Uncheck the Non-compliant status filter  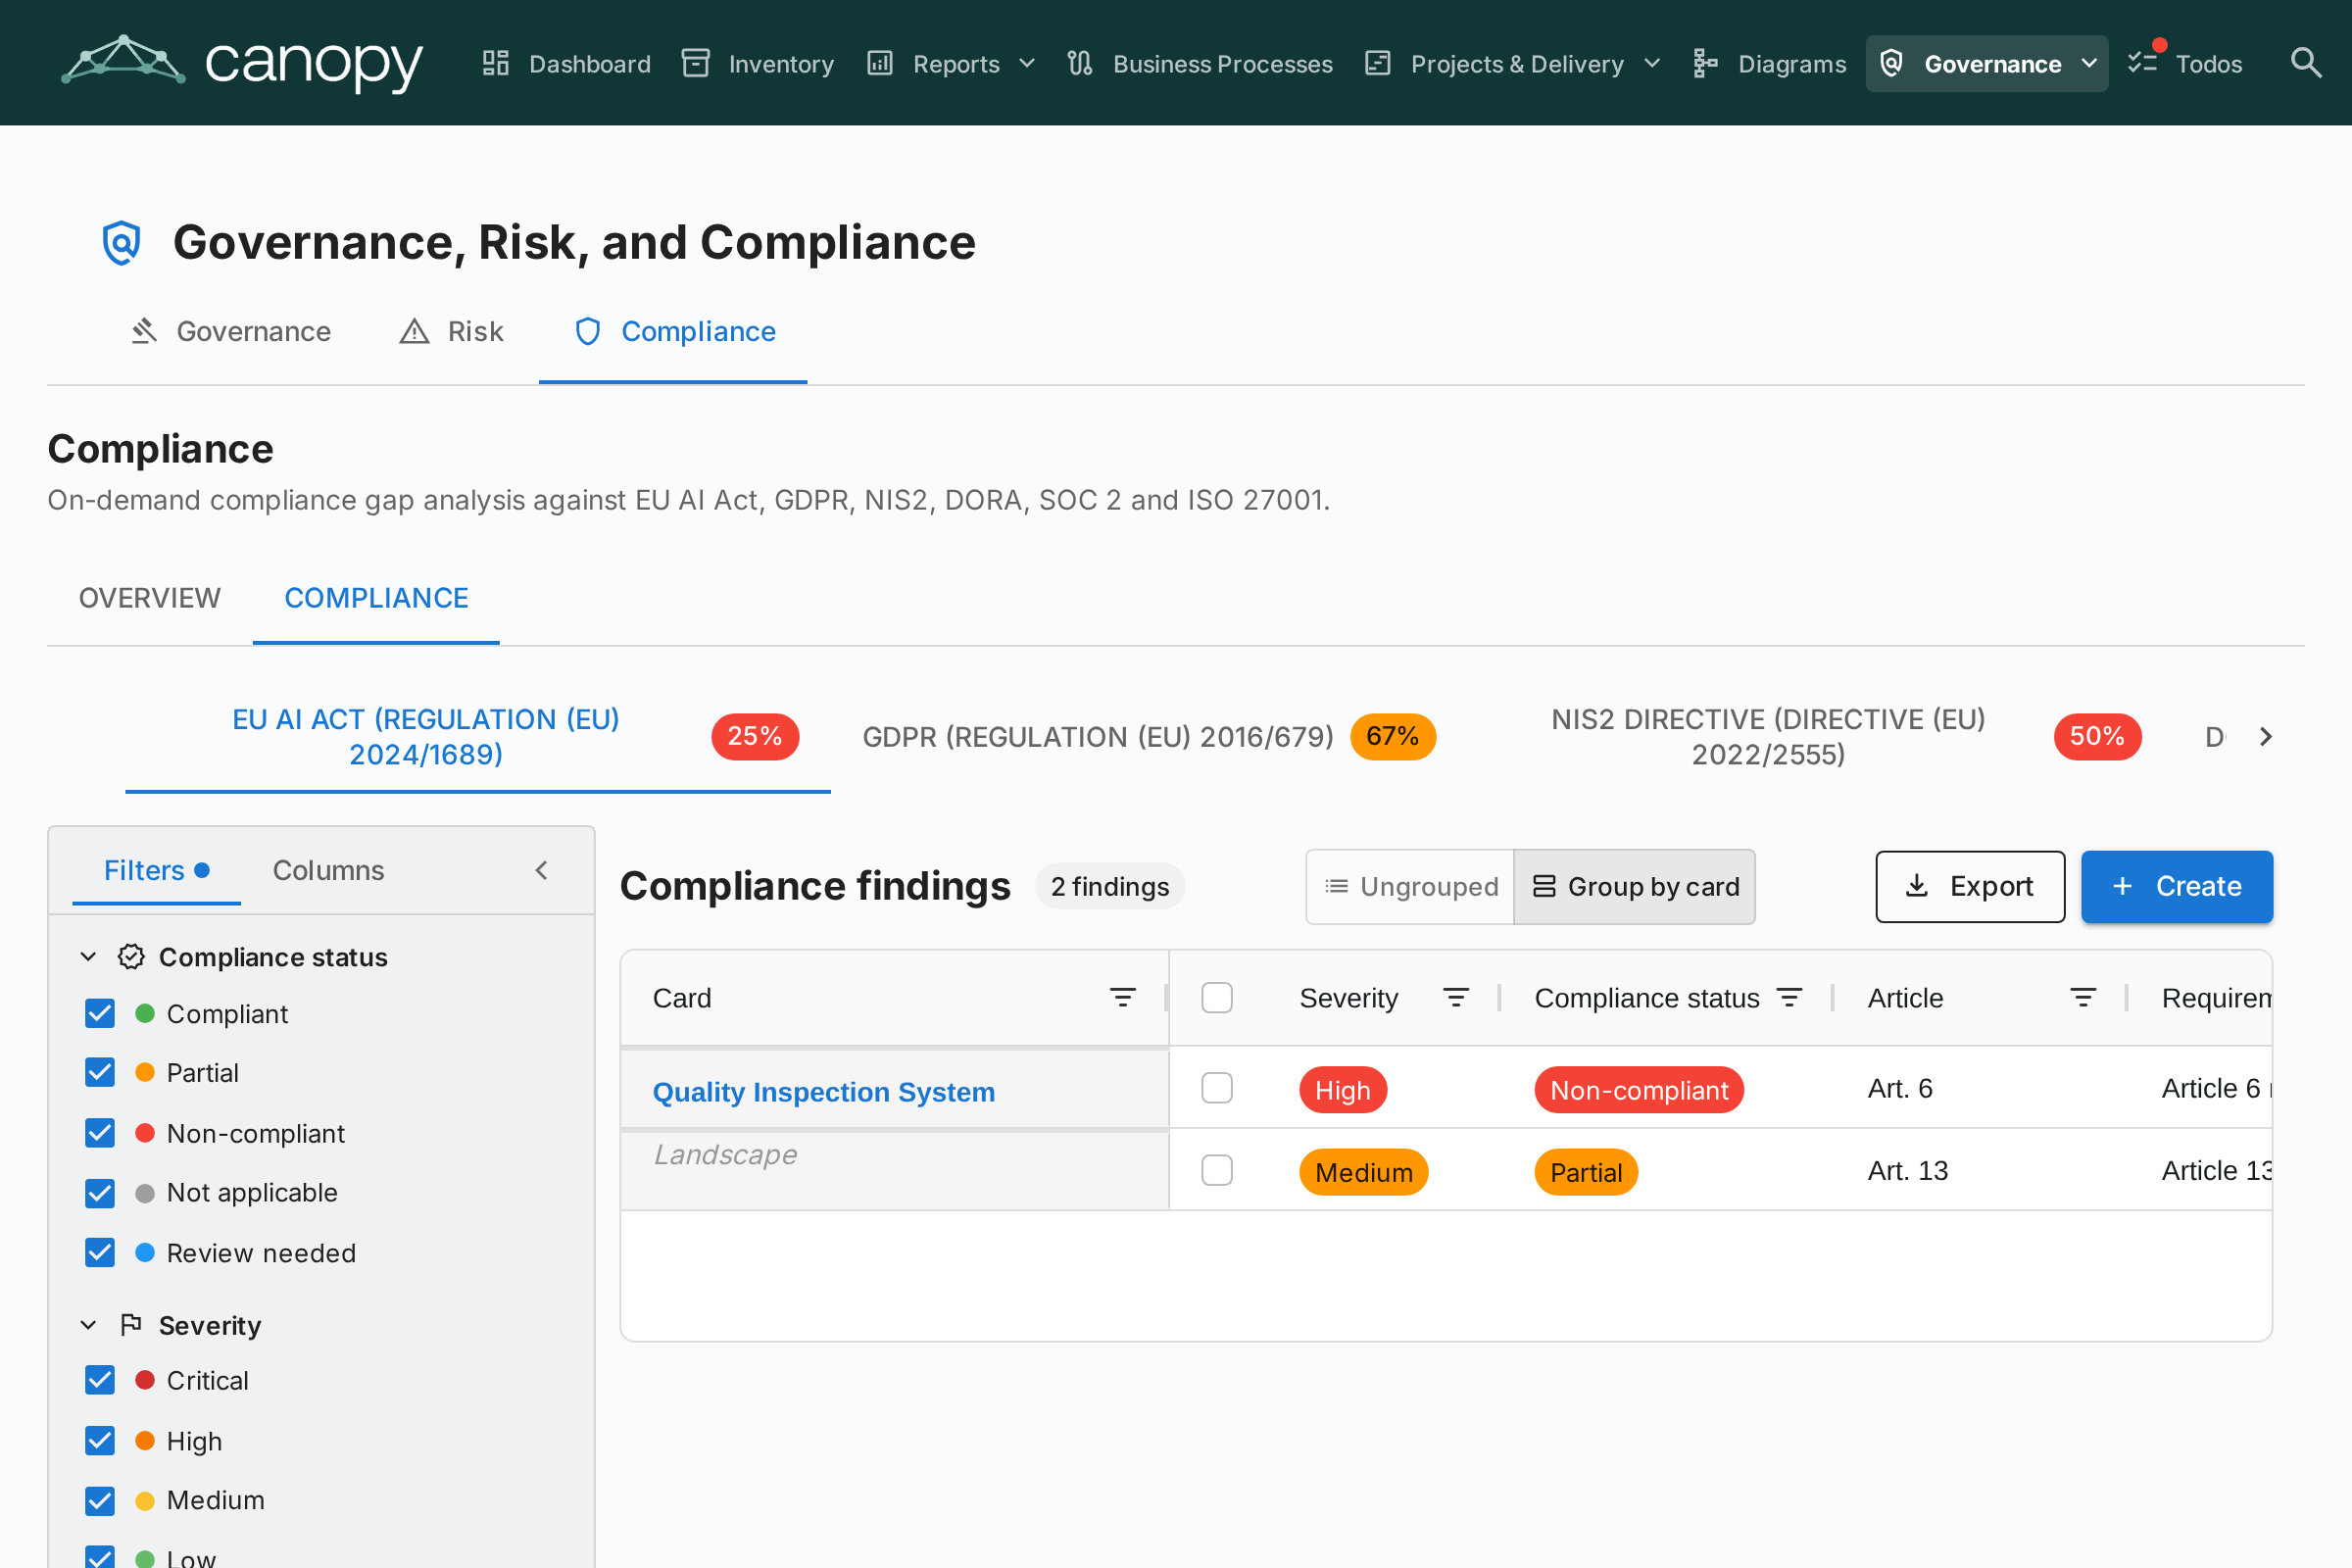coord(100,1133)
